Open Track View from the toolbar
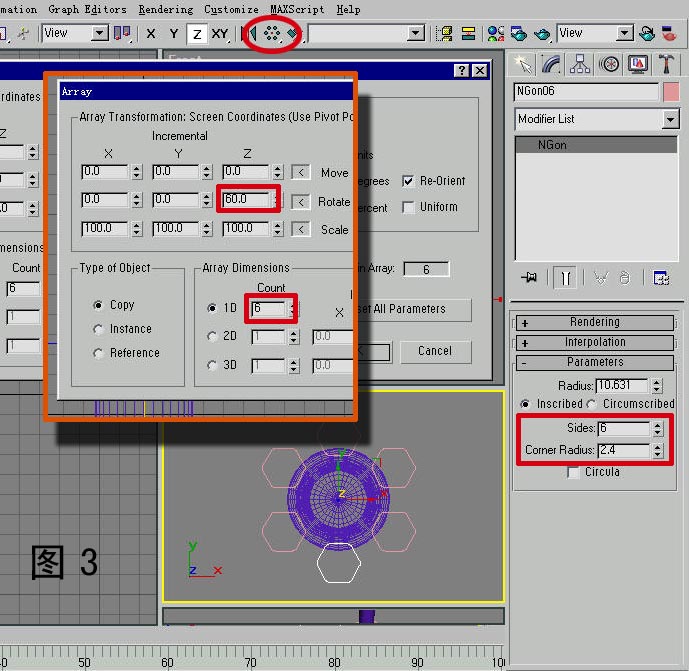This screenshot has height=671, width=689. (x=444, y=33)
